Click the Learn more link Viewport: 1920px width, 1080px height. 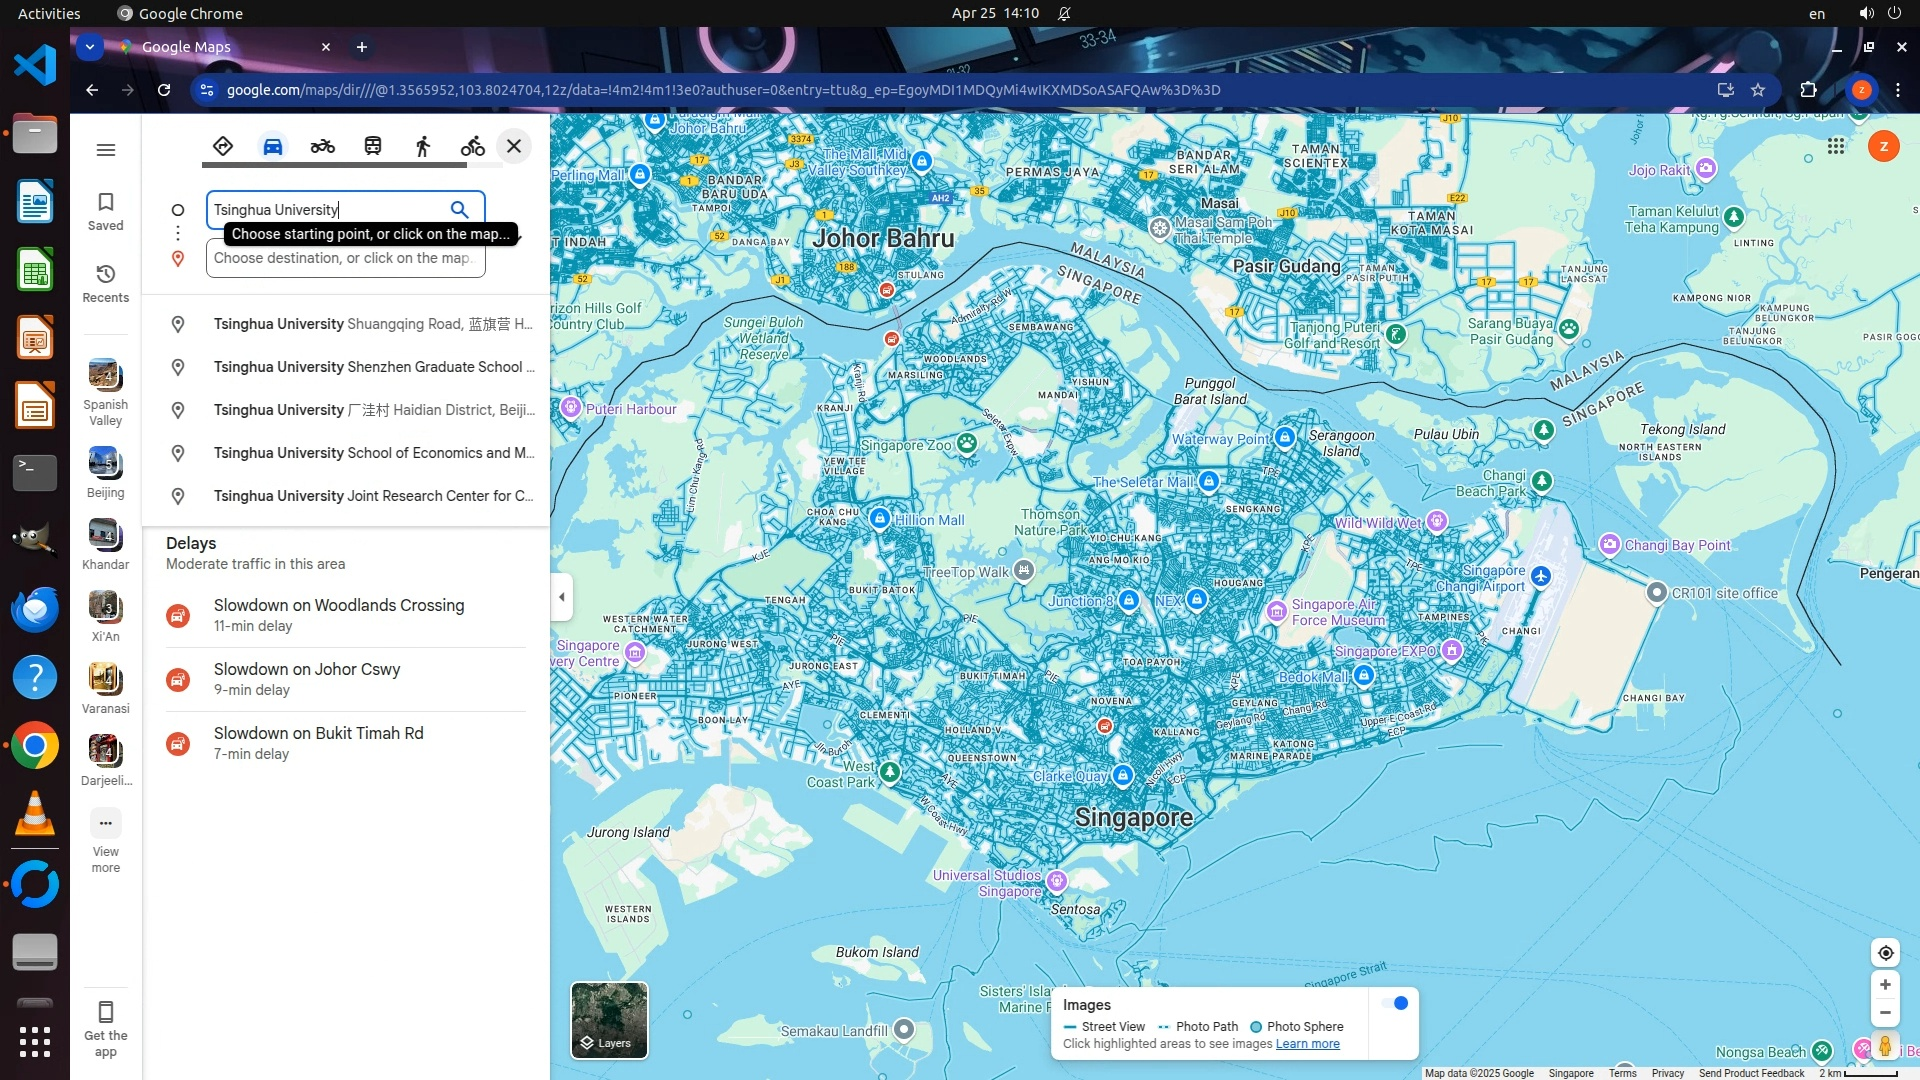coord(1307,1044)
